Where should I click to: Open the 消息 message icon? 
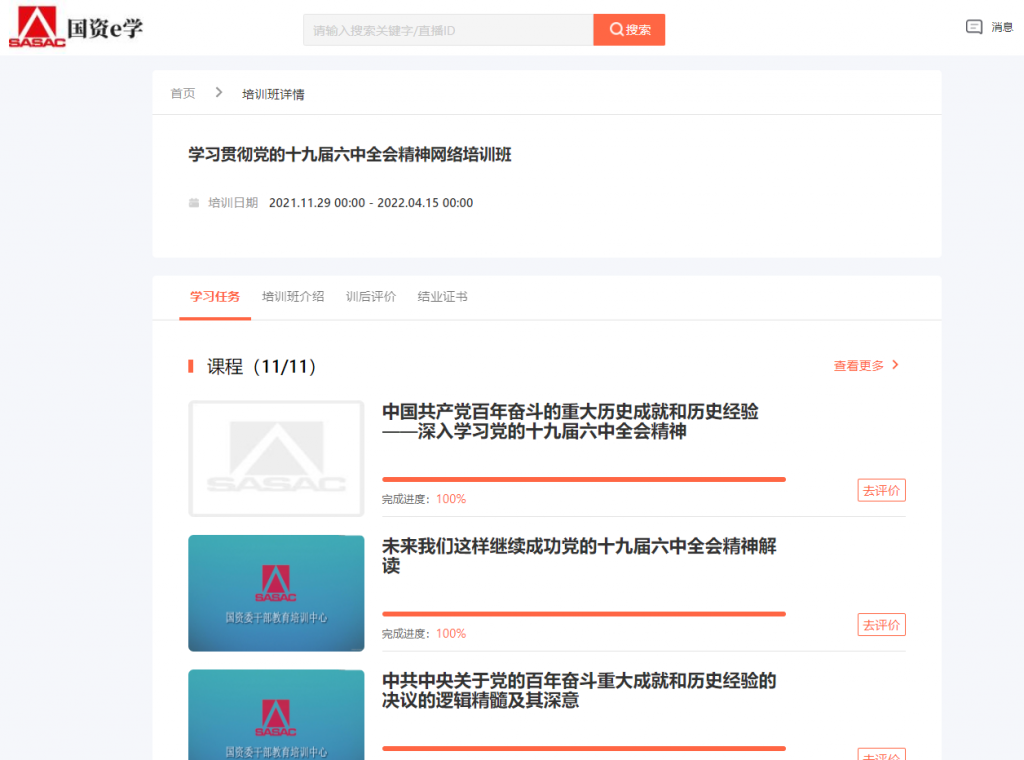[x=974, y=28]
